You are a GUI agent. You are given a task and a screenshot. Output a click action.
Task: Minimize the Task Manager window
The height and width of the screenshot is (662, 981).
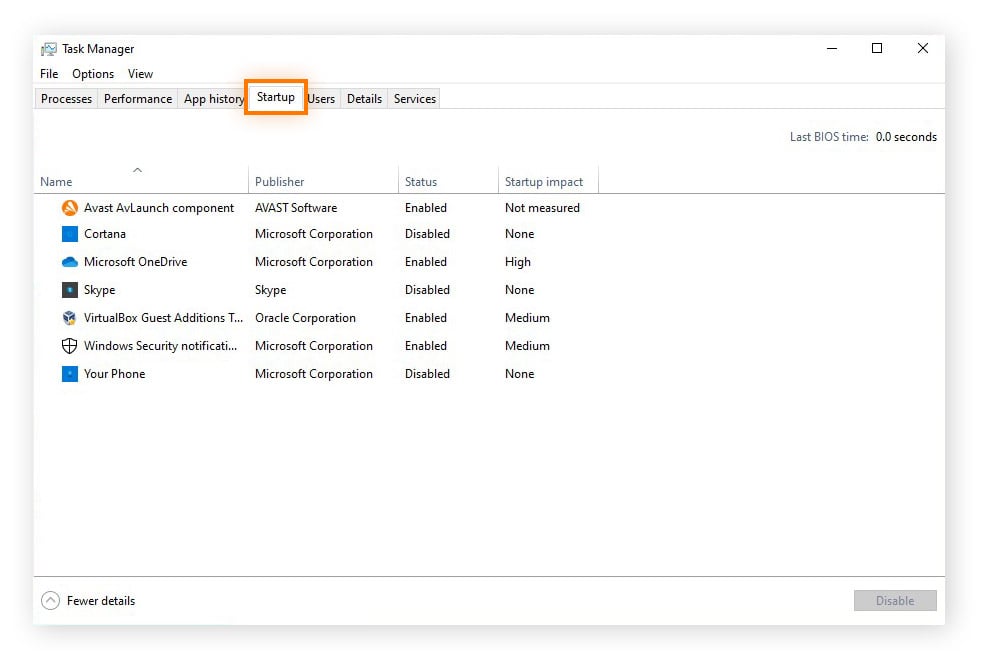(831, 48)
